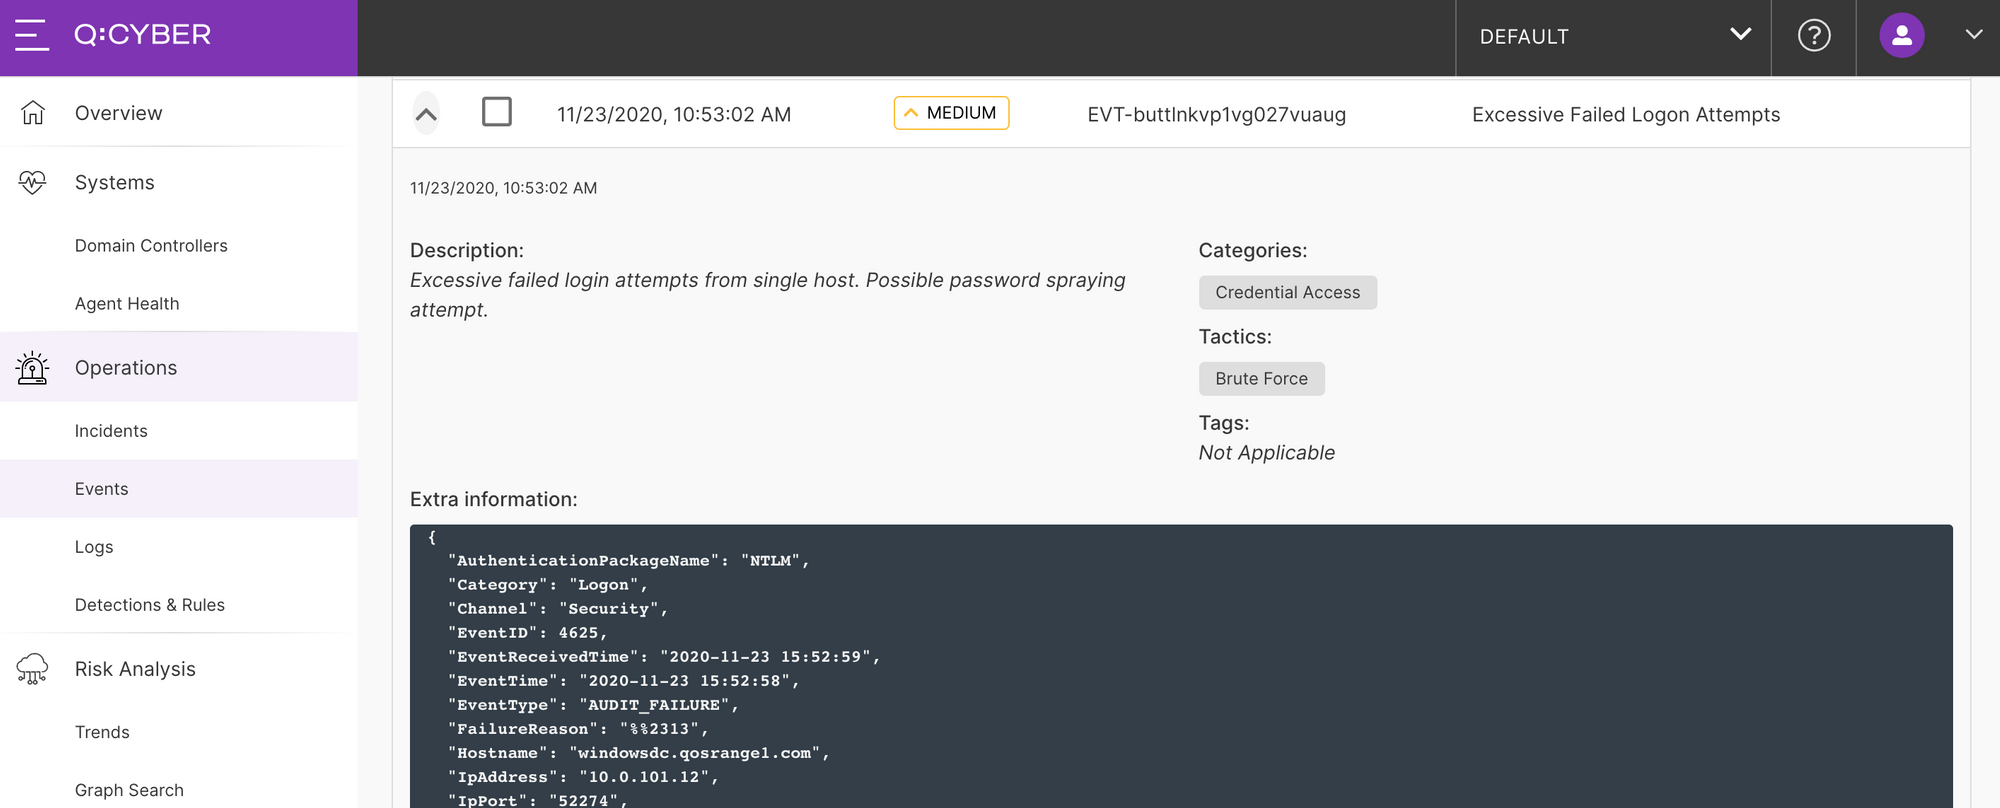2000x808 pixels.
Task: Click the EventType AUDIT_FAILURE value
Action: coord(654,705)
